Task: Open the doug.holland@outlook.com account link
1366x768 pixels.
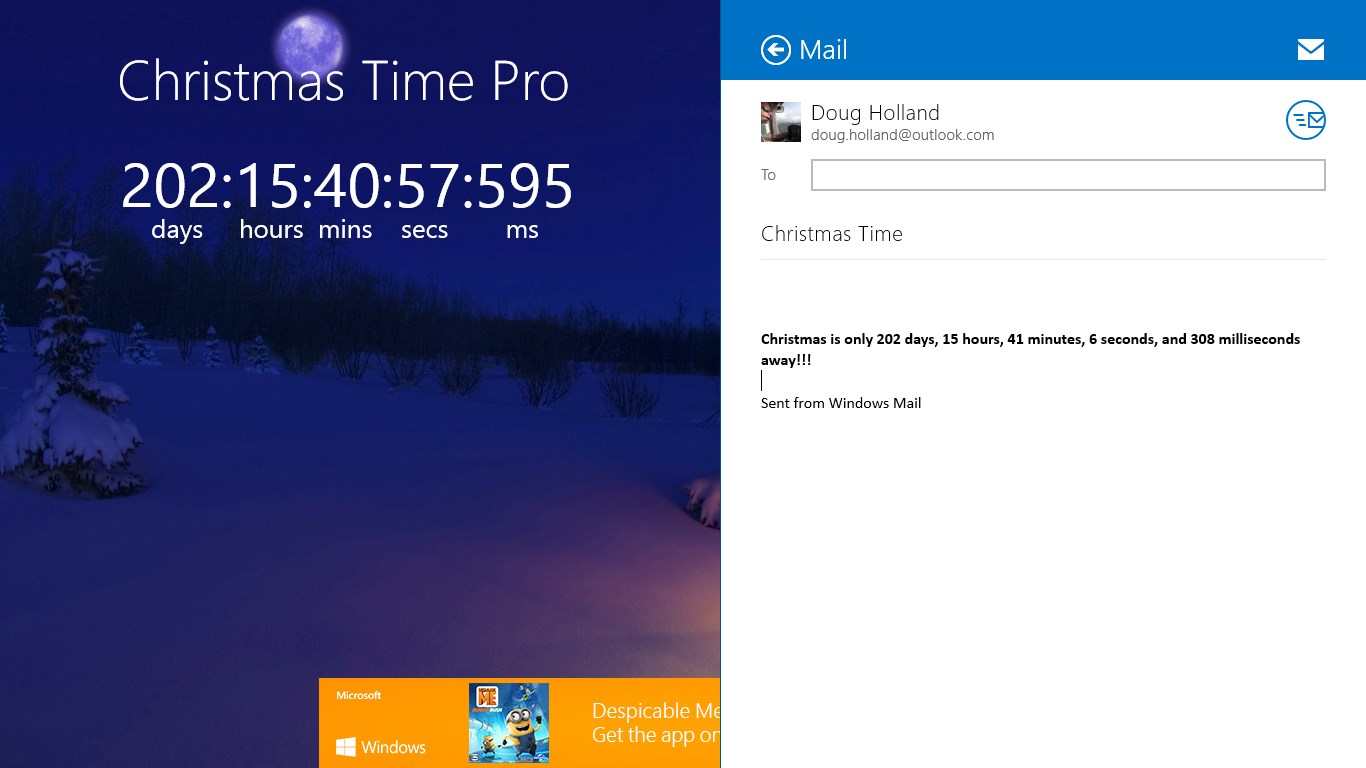Action: tap(903, 135)
